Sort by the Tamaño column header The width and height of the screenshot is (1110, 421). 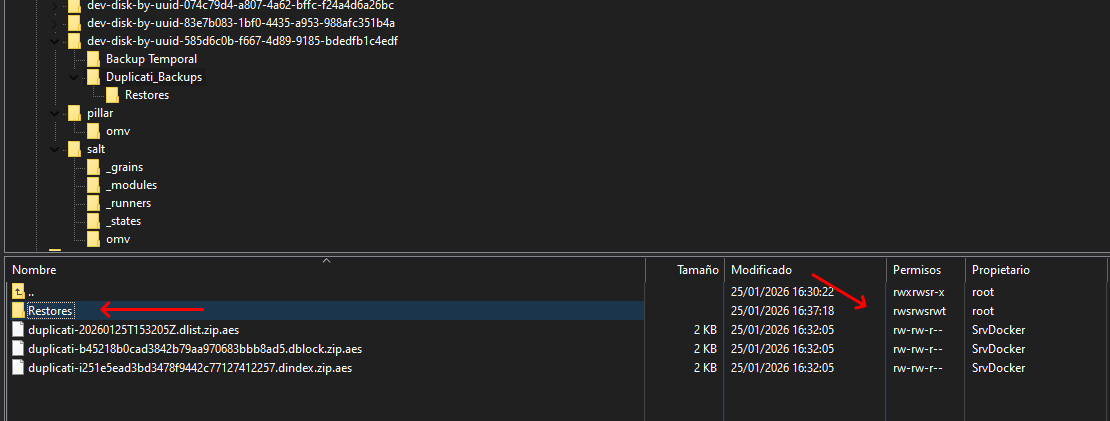tap(697, 270)
